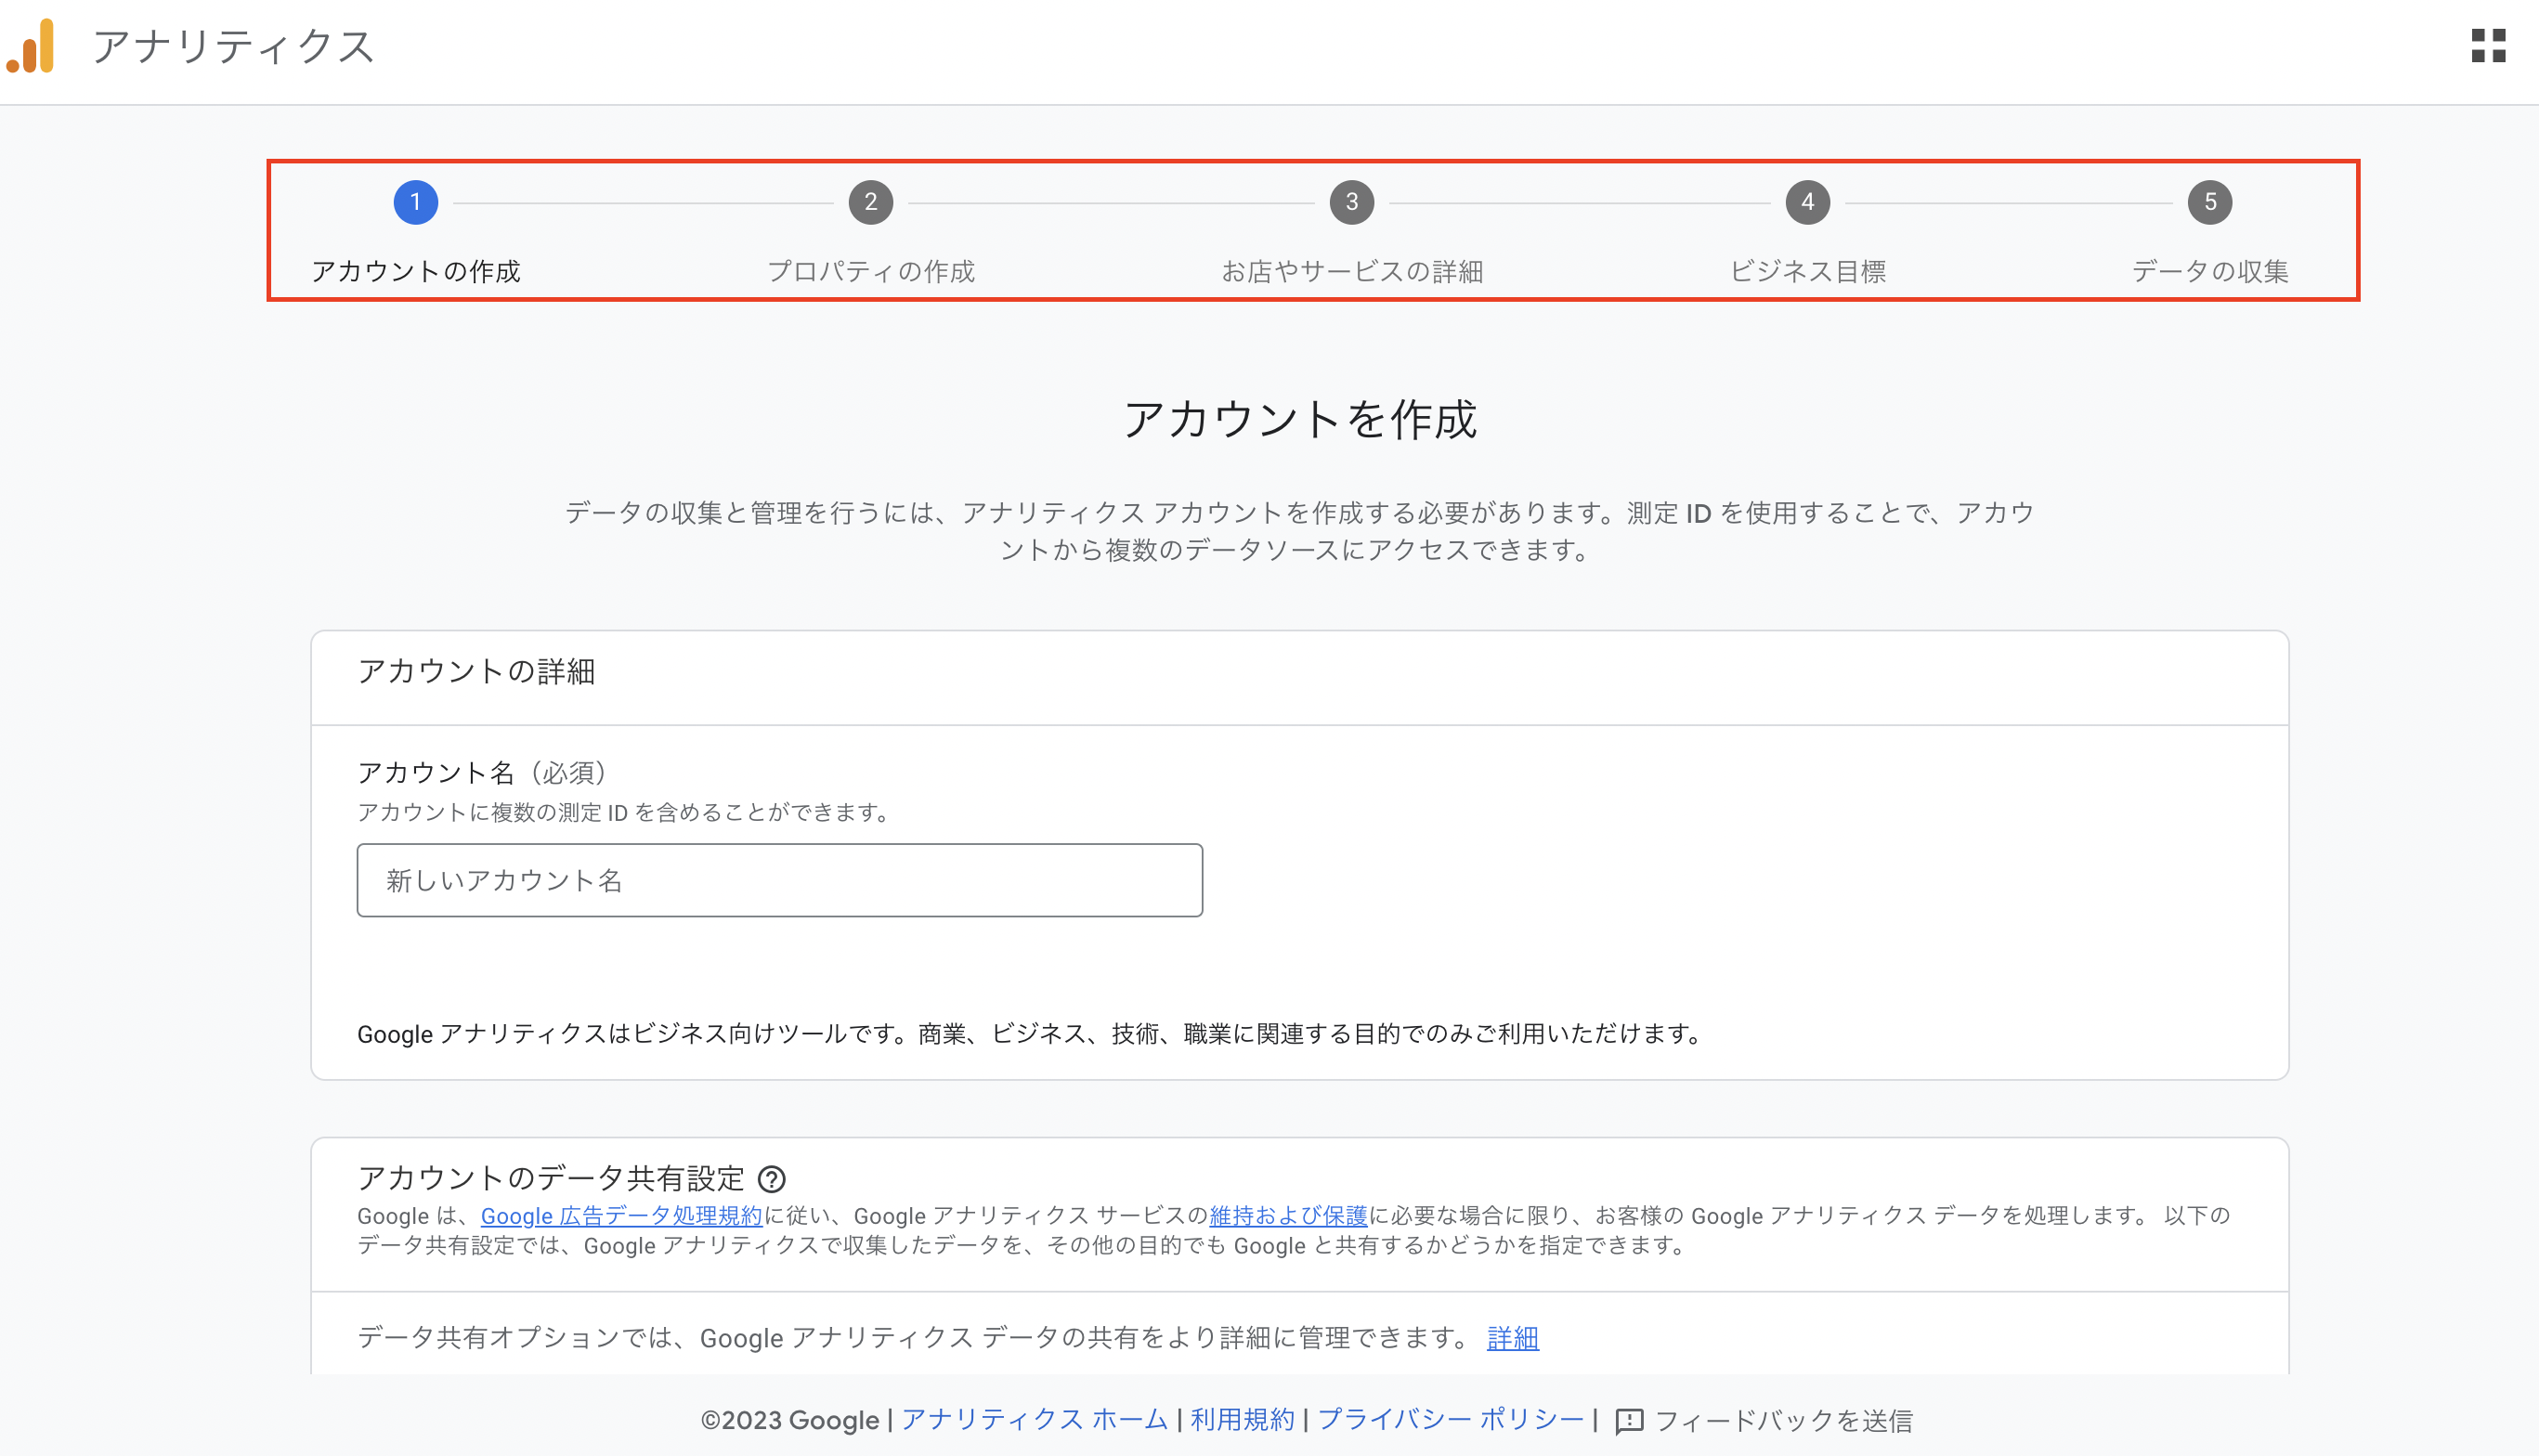Open the 詳細 link for data sharing options
Viewport: 2539px width, 1456px height.
pyautogui.click(x=1513, y=1337)
